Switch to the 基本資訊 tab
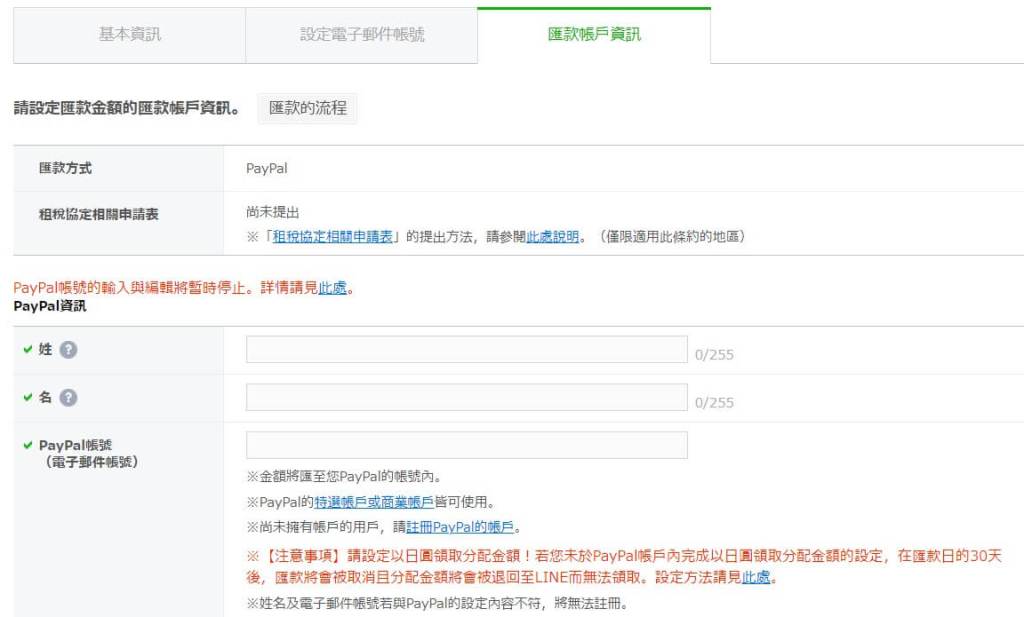 129,35
